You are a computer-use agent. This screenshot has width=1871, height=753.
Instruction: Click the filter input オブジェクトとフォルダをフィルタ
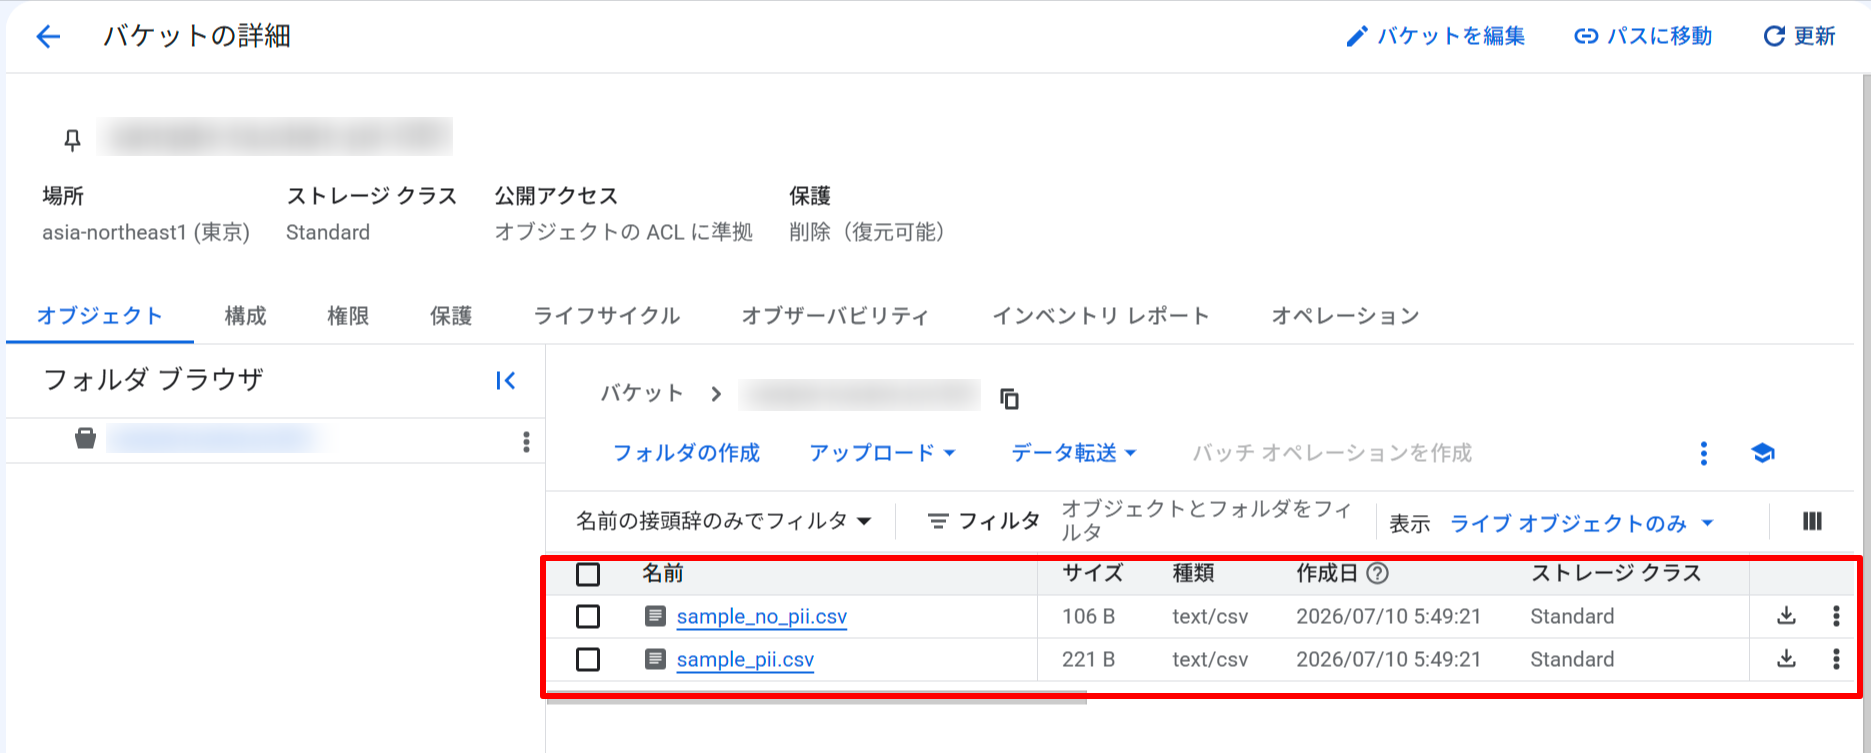click(1208, 521)
